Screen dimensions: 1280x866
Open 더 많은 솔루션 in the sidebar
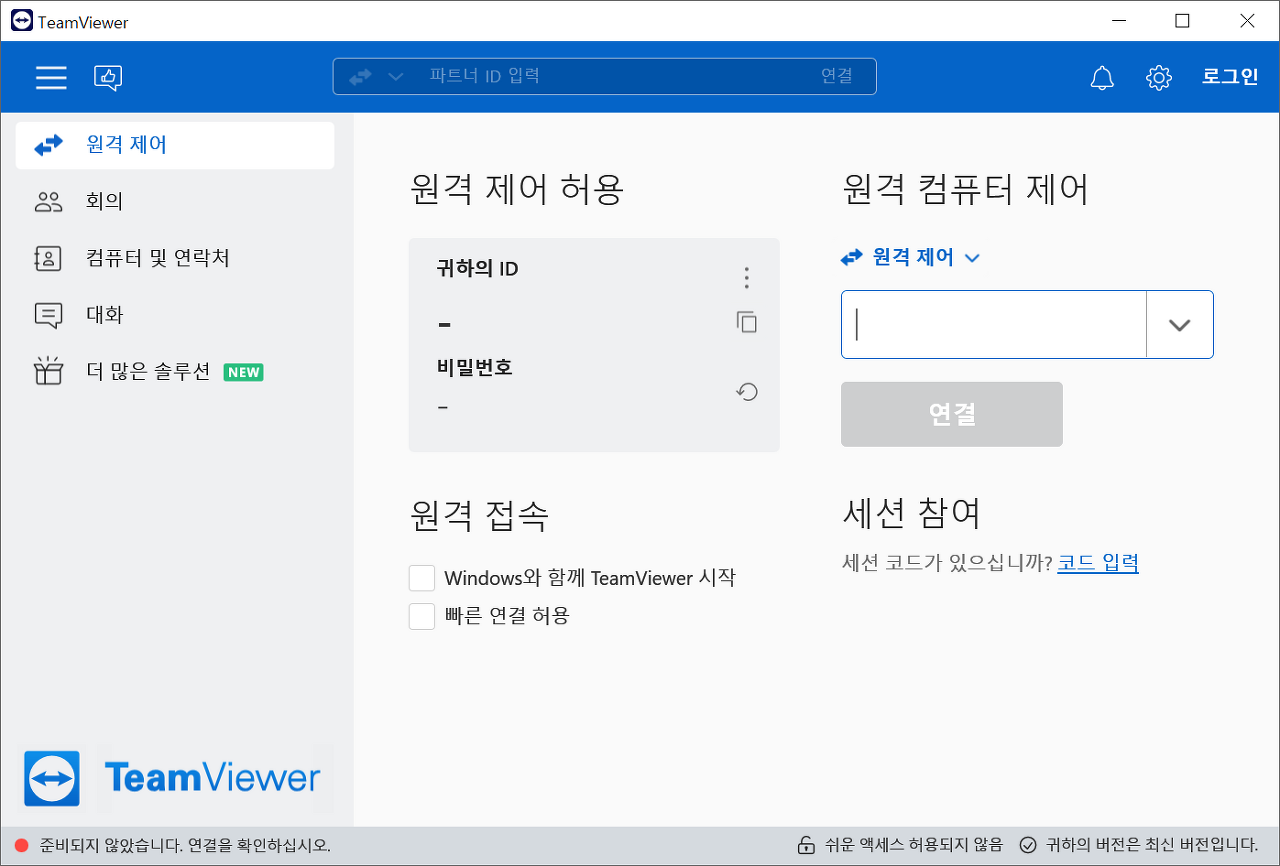tap(175, 372)
